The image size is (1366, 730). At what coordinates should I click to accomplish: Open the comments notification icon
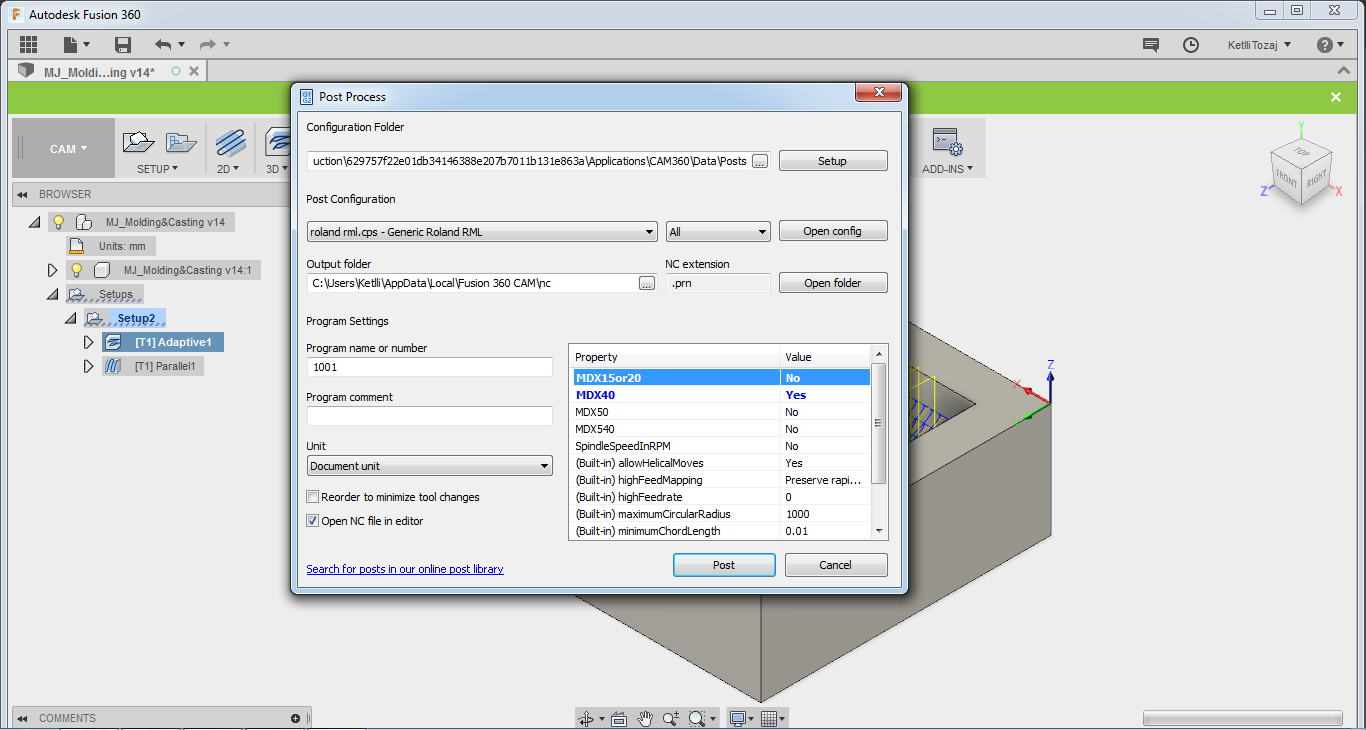pyautogui.click(x=1151, y=45)
